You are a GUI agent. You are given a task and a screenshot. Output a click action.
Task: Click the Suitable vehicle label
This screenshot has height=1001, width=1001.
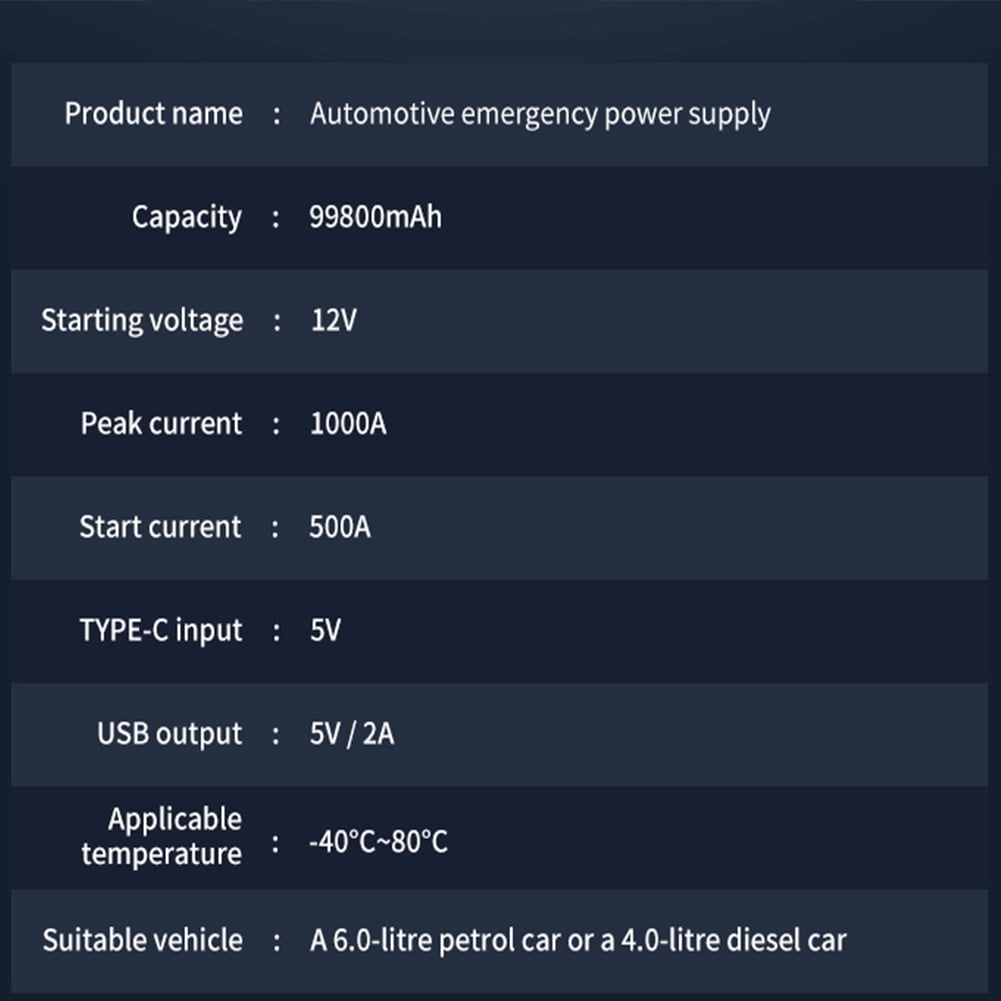[x=142, y=940]
